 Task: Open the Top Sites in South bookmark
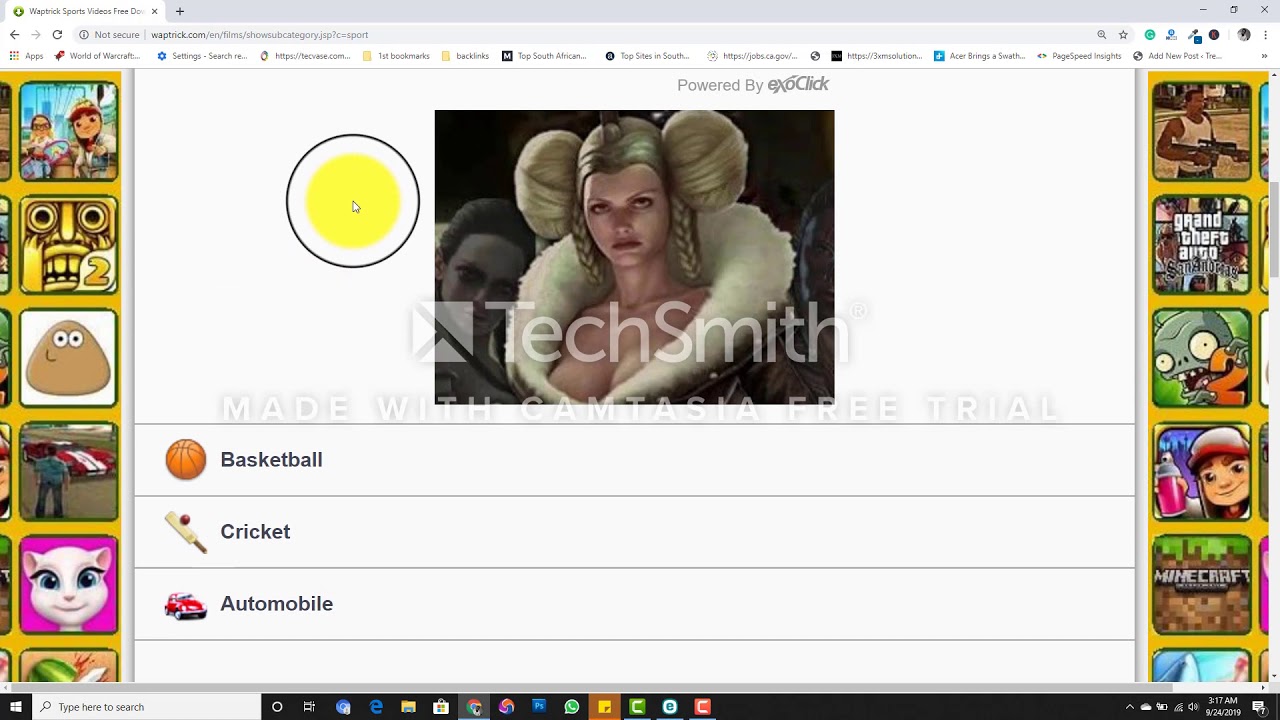tap(647, 56)
